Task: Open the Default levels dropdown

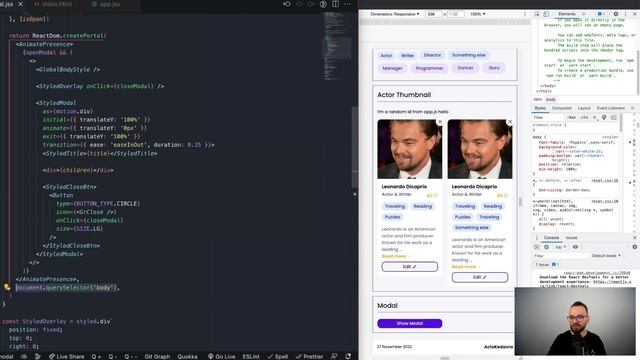Action: (606, 256)
